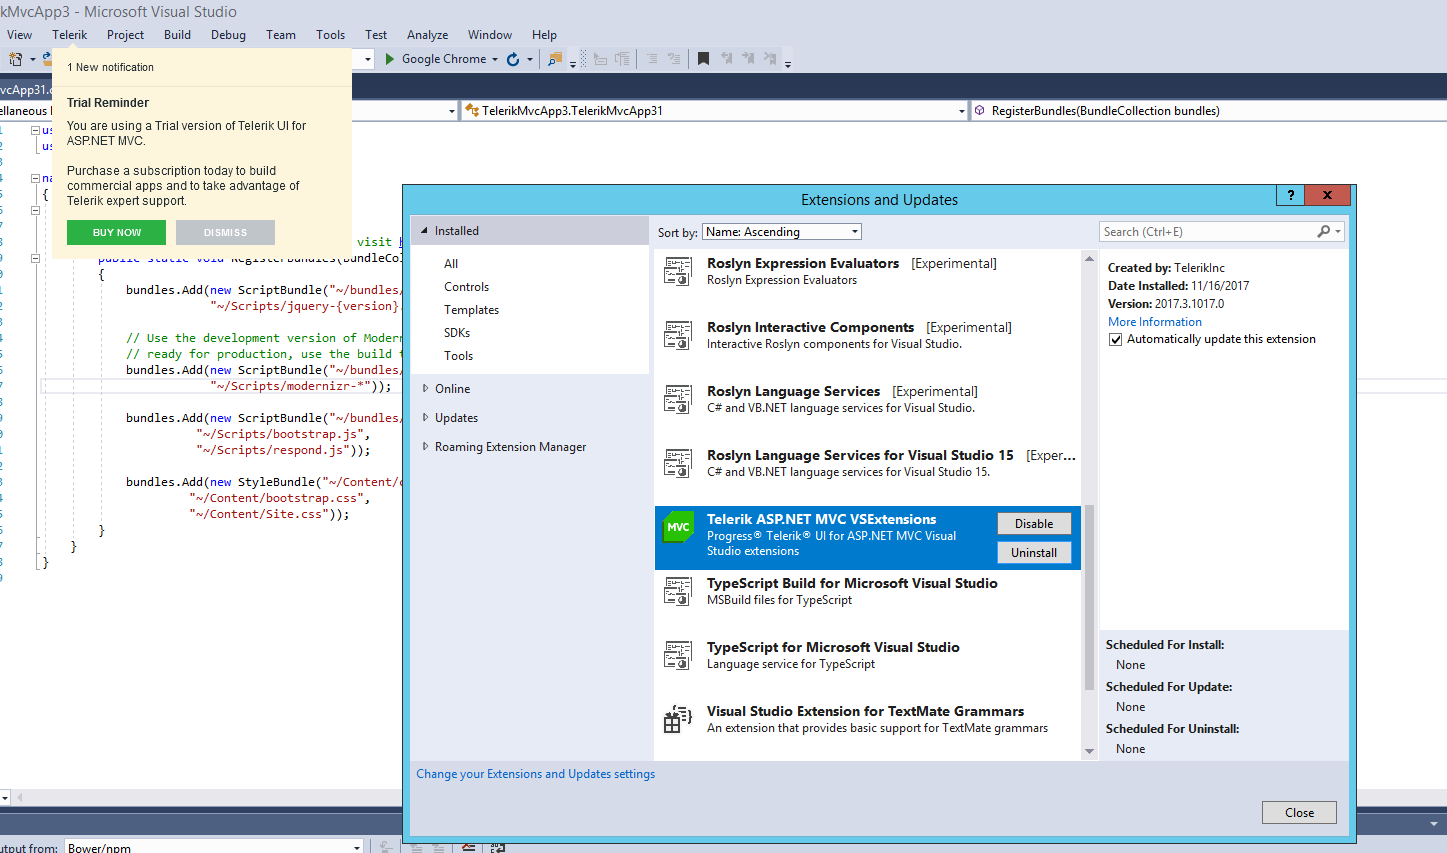
Task: Click the Roslyn Language Services extension icon
Action: (678, 399)
